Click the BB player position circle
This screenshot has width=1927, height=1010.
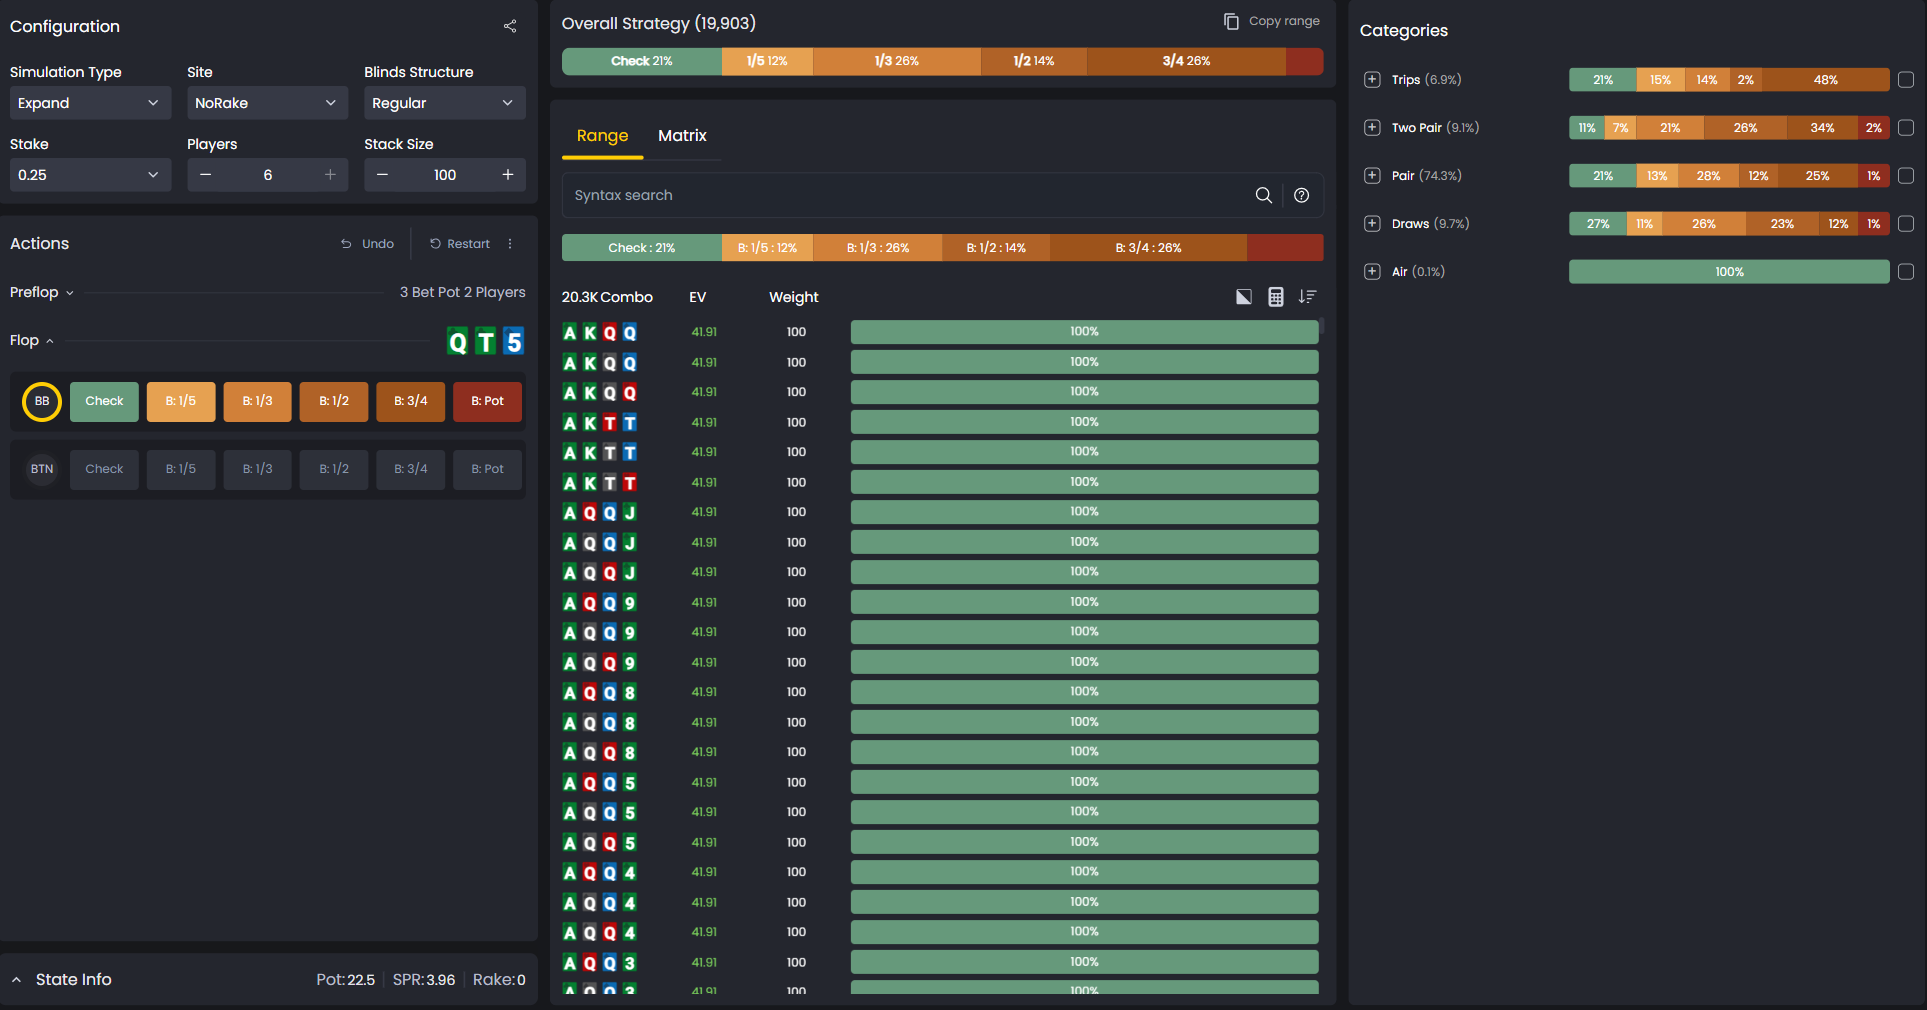tap(42, 401)
